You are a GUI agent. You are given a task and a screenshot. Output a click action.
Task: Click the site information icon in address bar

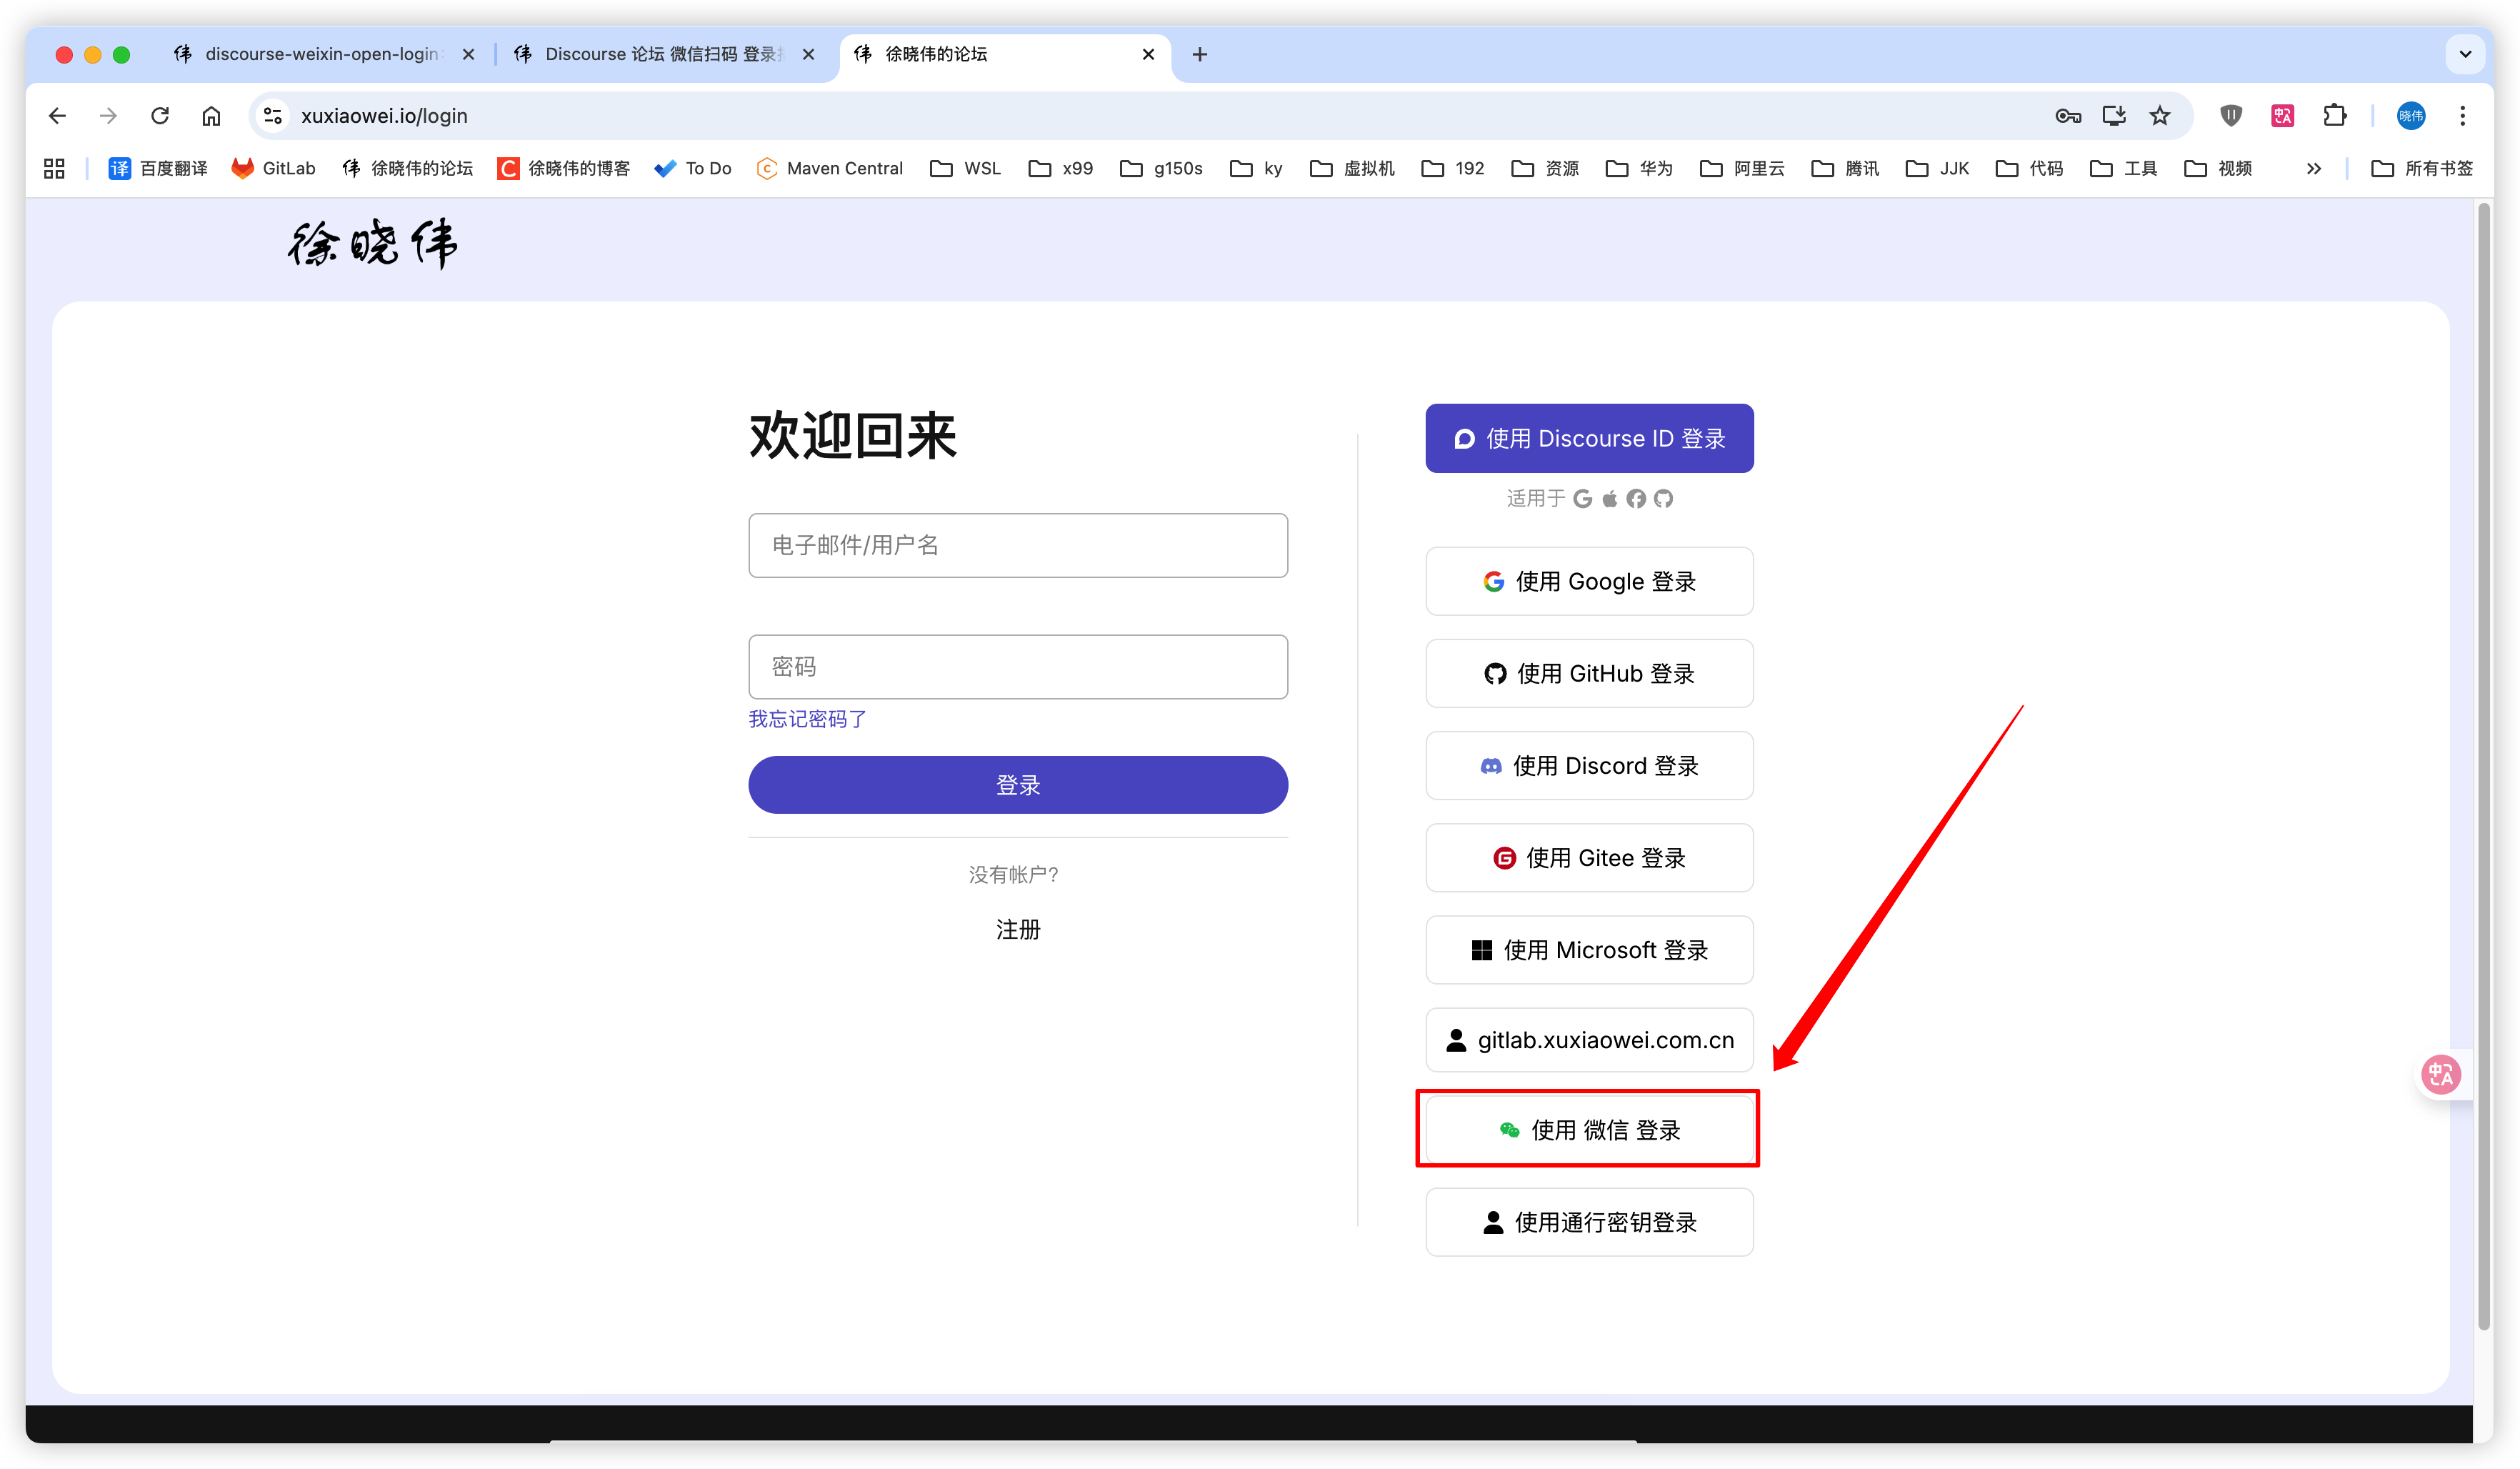(272, 116)
